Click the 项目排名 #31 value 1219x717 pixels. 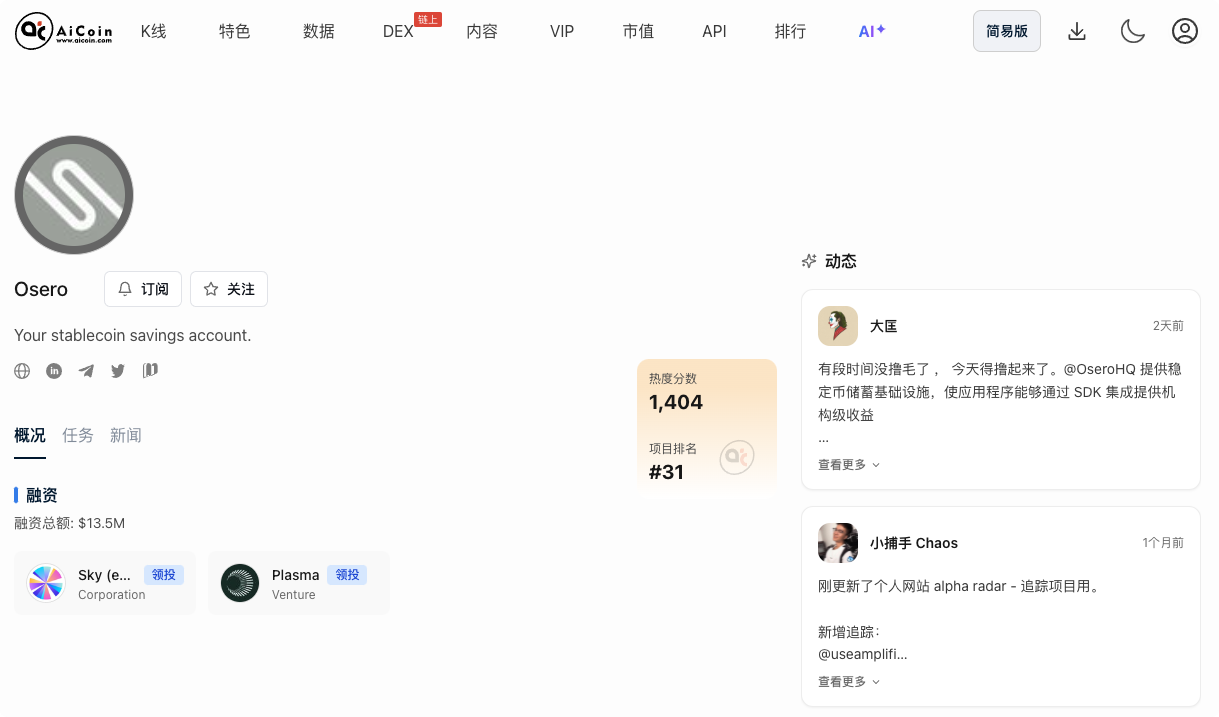click(666, 472)
